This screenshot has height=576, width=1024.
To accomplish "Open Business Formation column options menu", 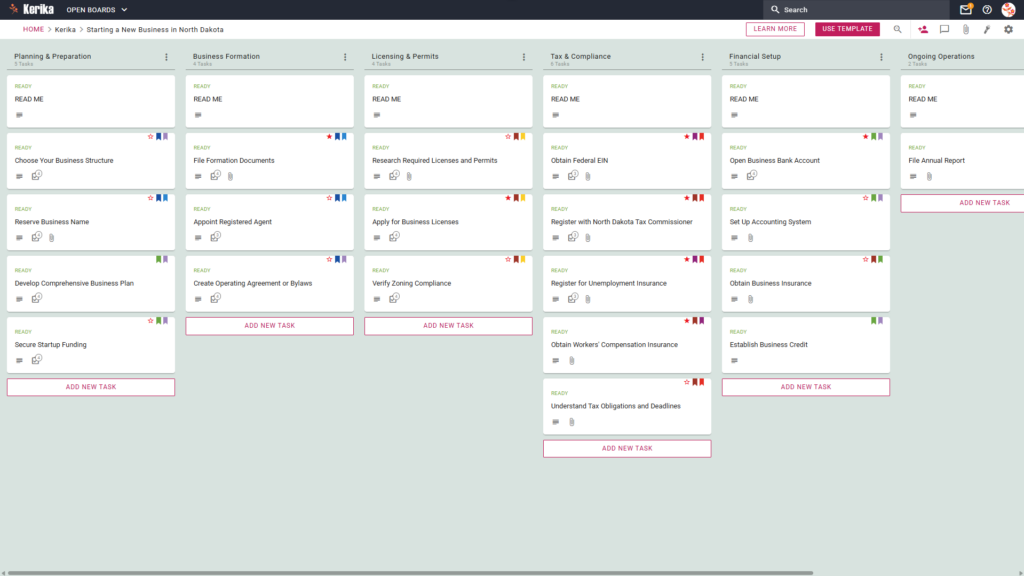I will click(345, 57).
